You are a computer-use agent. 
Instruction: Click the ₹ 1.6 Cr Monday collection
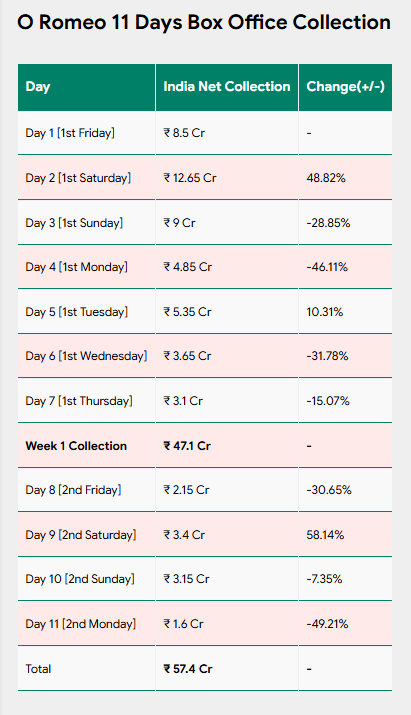point(183,624)
